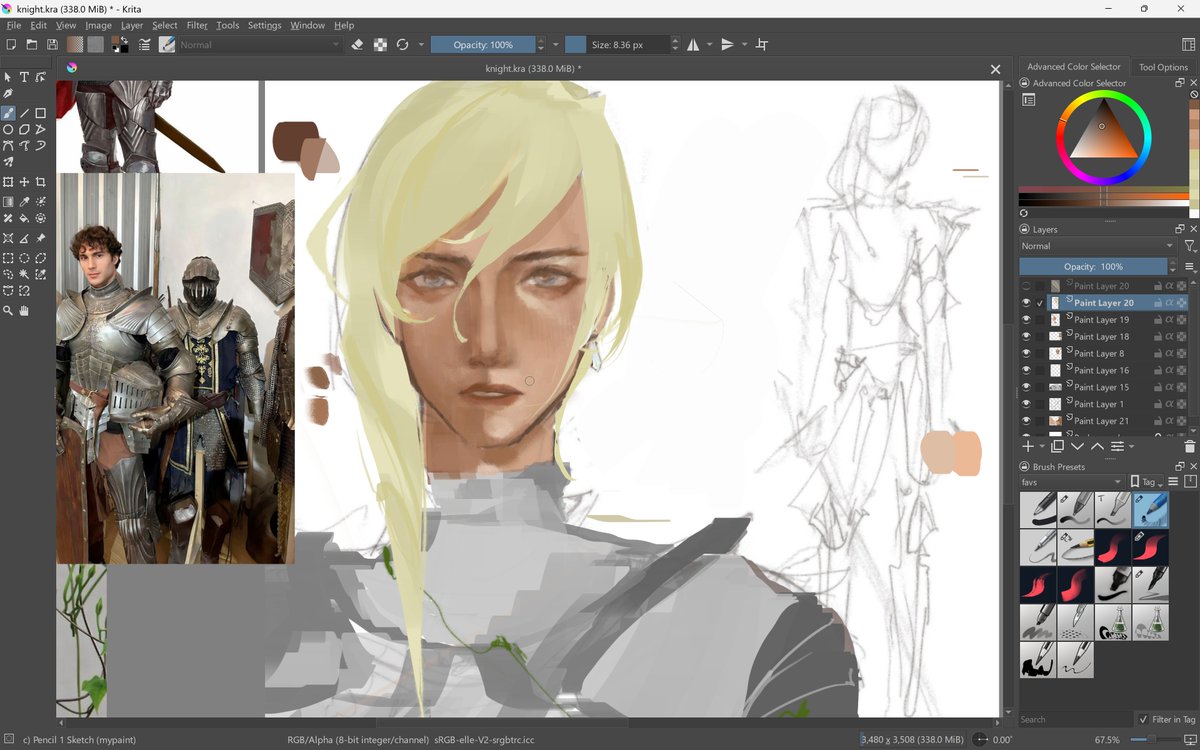This screenshot has width=1200, height=750.
Task: Move layer up with arrow button
Action: (x=1097, y=446)
